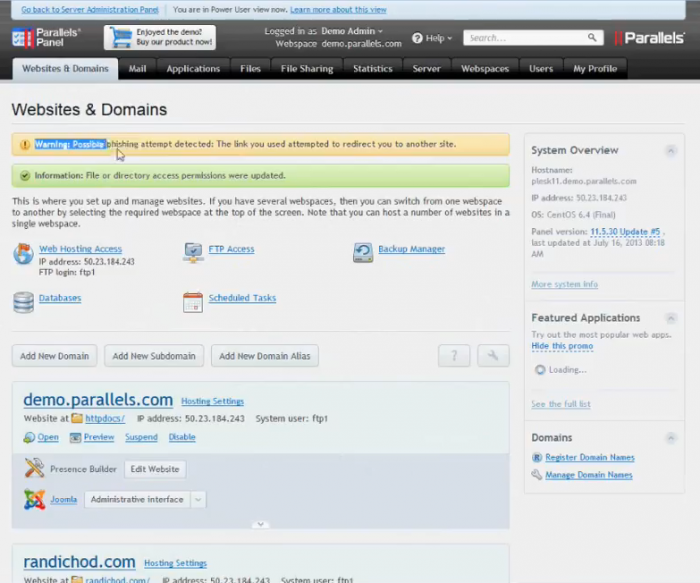Click the Joomla logo icon

34,499
